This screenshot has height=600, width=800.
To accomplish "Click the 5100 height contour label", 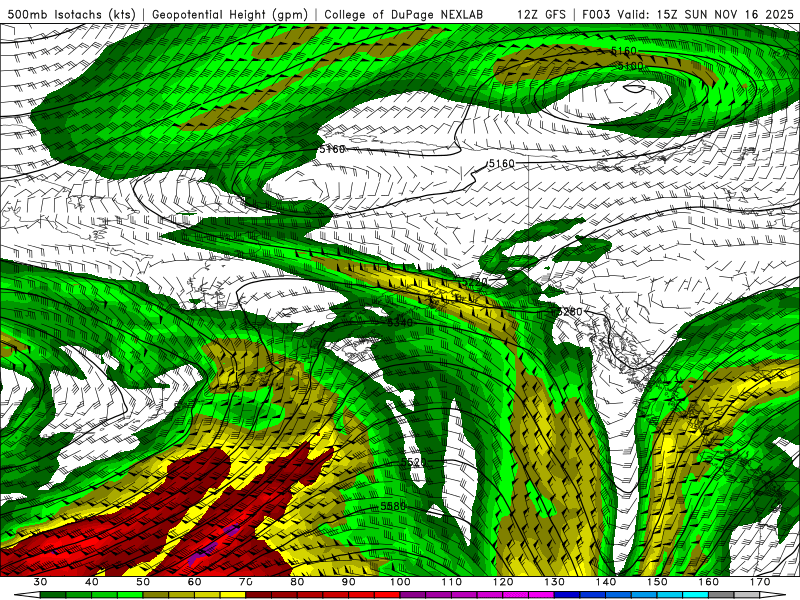I will click(x=630, y=66).
